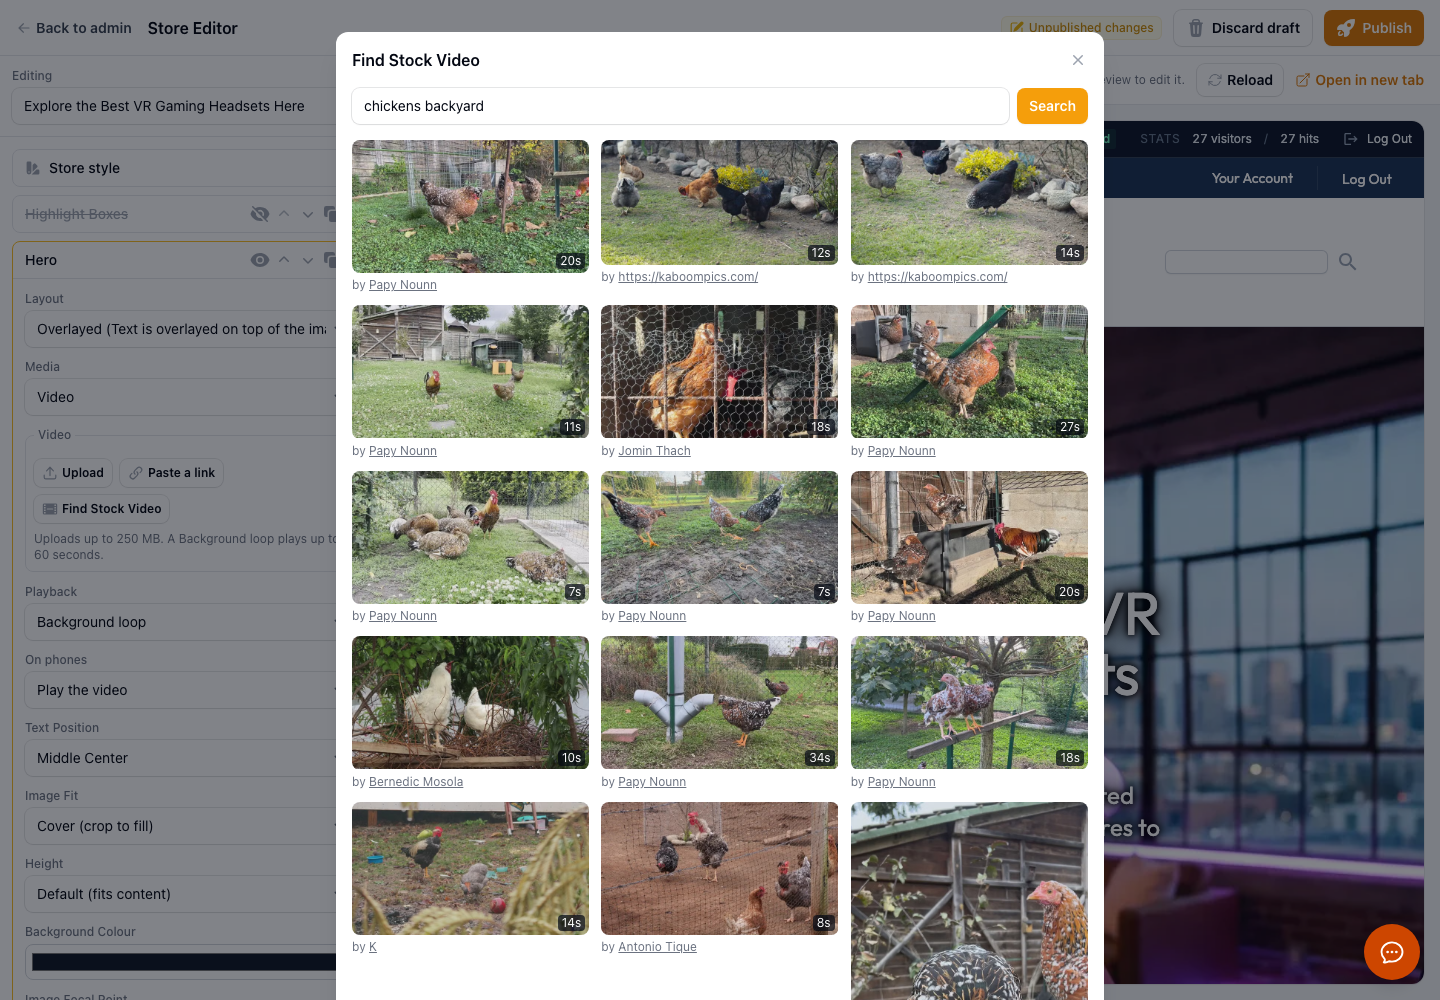1440x1000 pixels.
Task: Open the Text Position dropdown
Action: (x=181, y=758)
